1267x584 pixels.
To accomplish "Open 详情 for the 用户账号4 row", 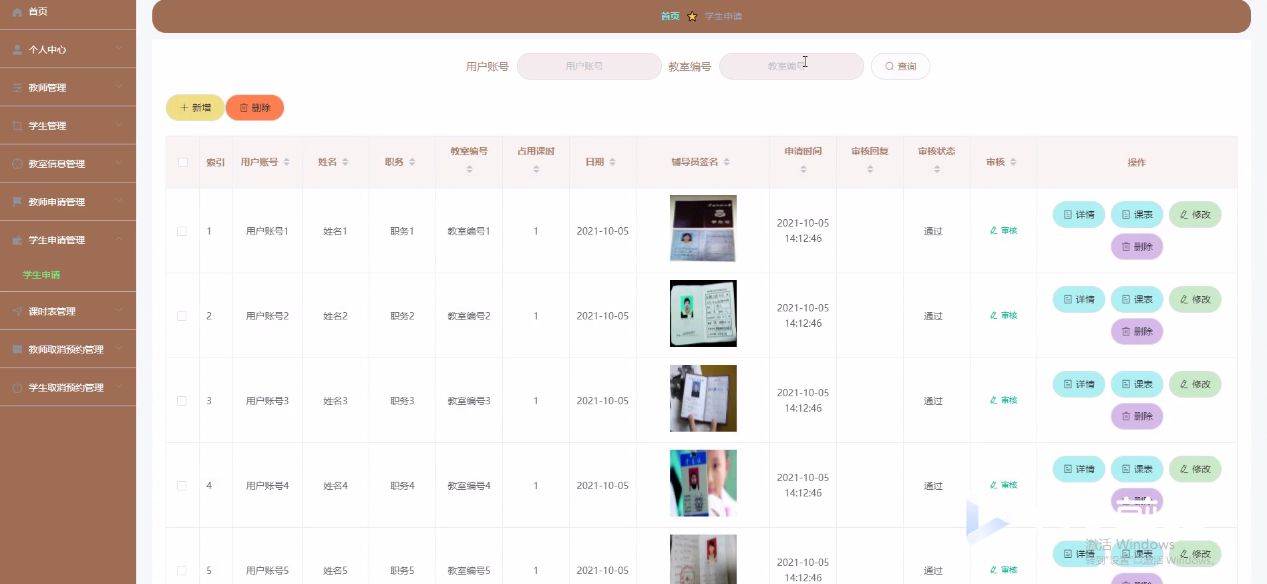I will (1079, 469).
